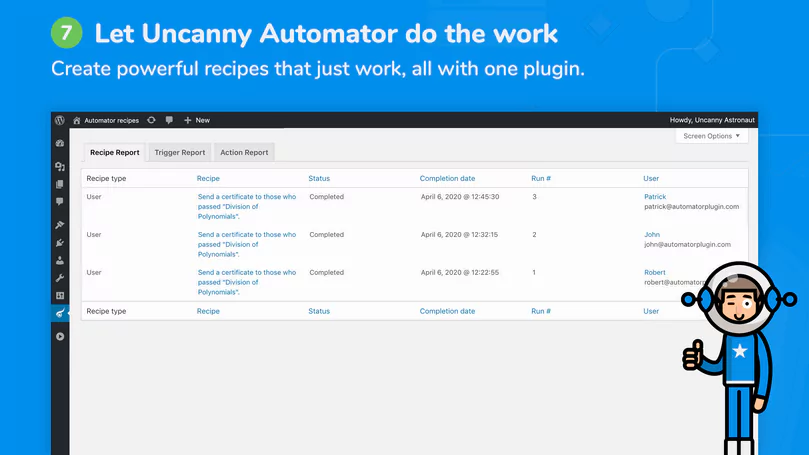Click Completed status in Robert's row
The width and height of the screenshot is (809, 455).
pos(327,272)
